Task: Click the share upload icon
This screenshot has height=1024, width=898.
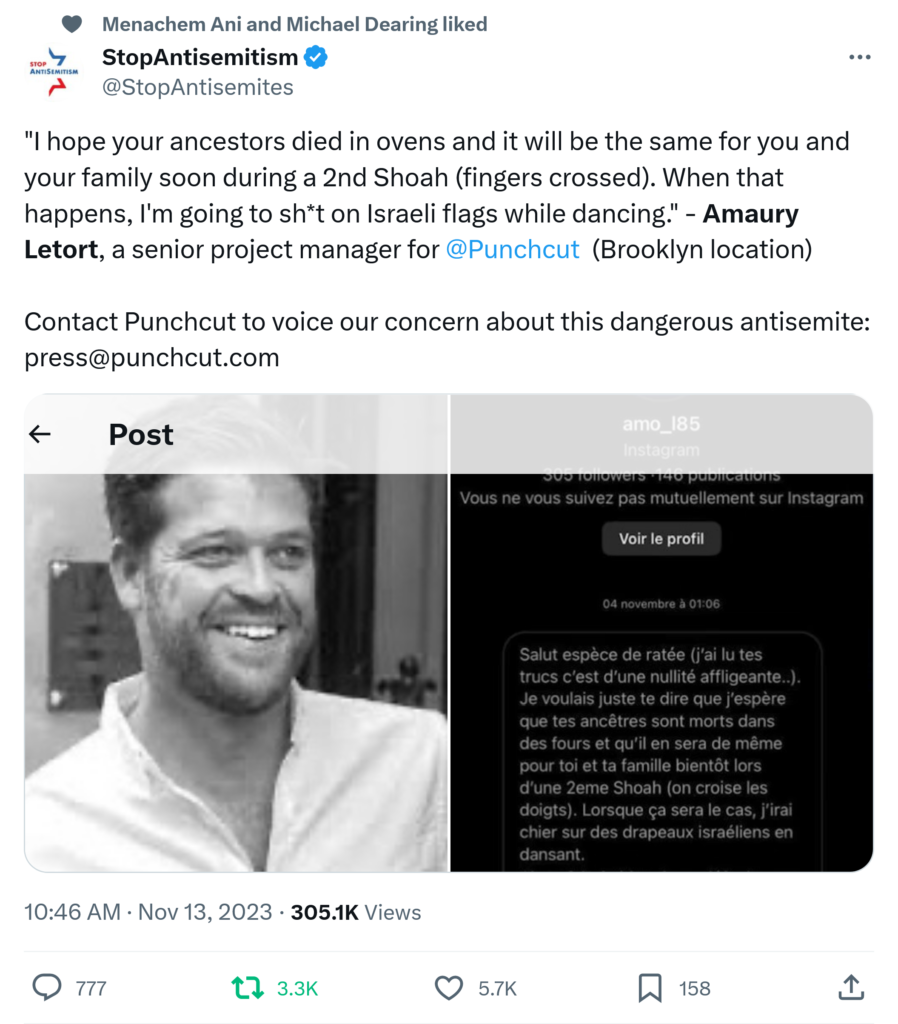Action: 850,988
